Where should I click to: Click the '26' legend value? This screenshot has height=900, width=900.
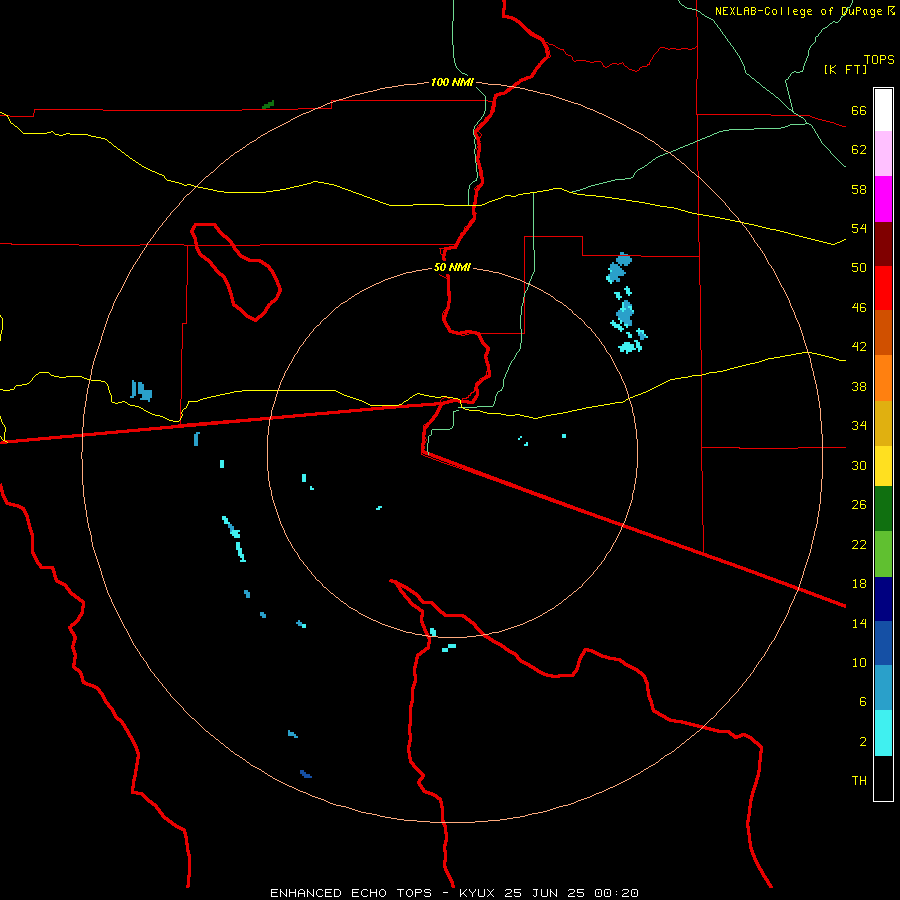pos(859,505)
